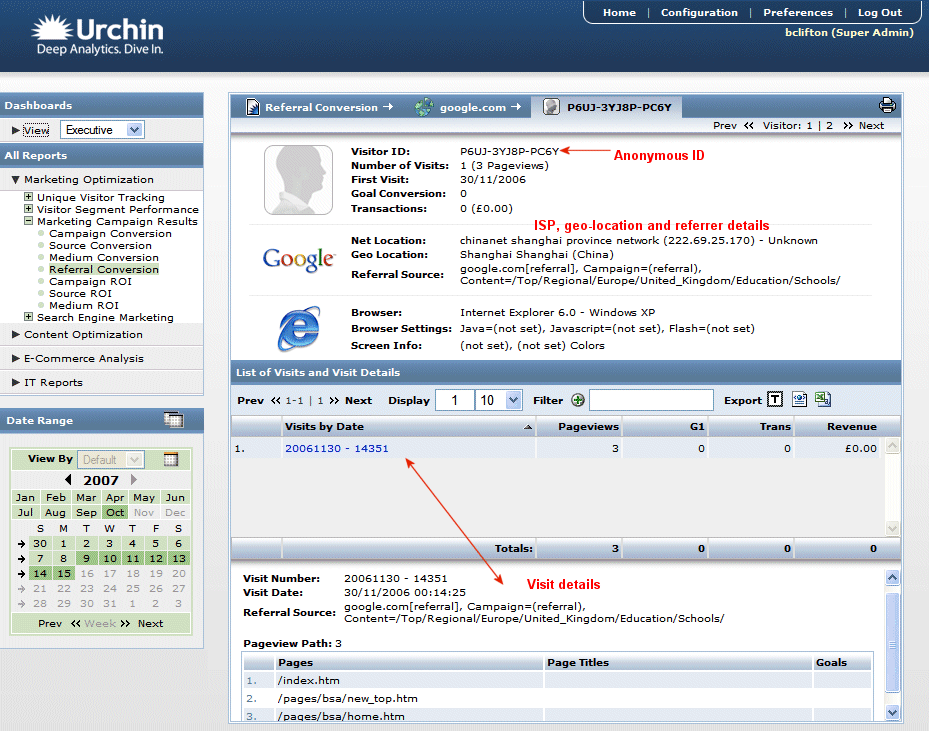Screen dimensions: 929x731
Task: Choose visitor 2 in the visitor pager
Action: 831,125
